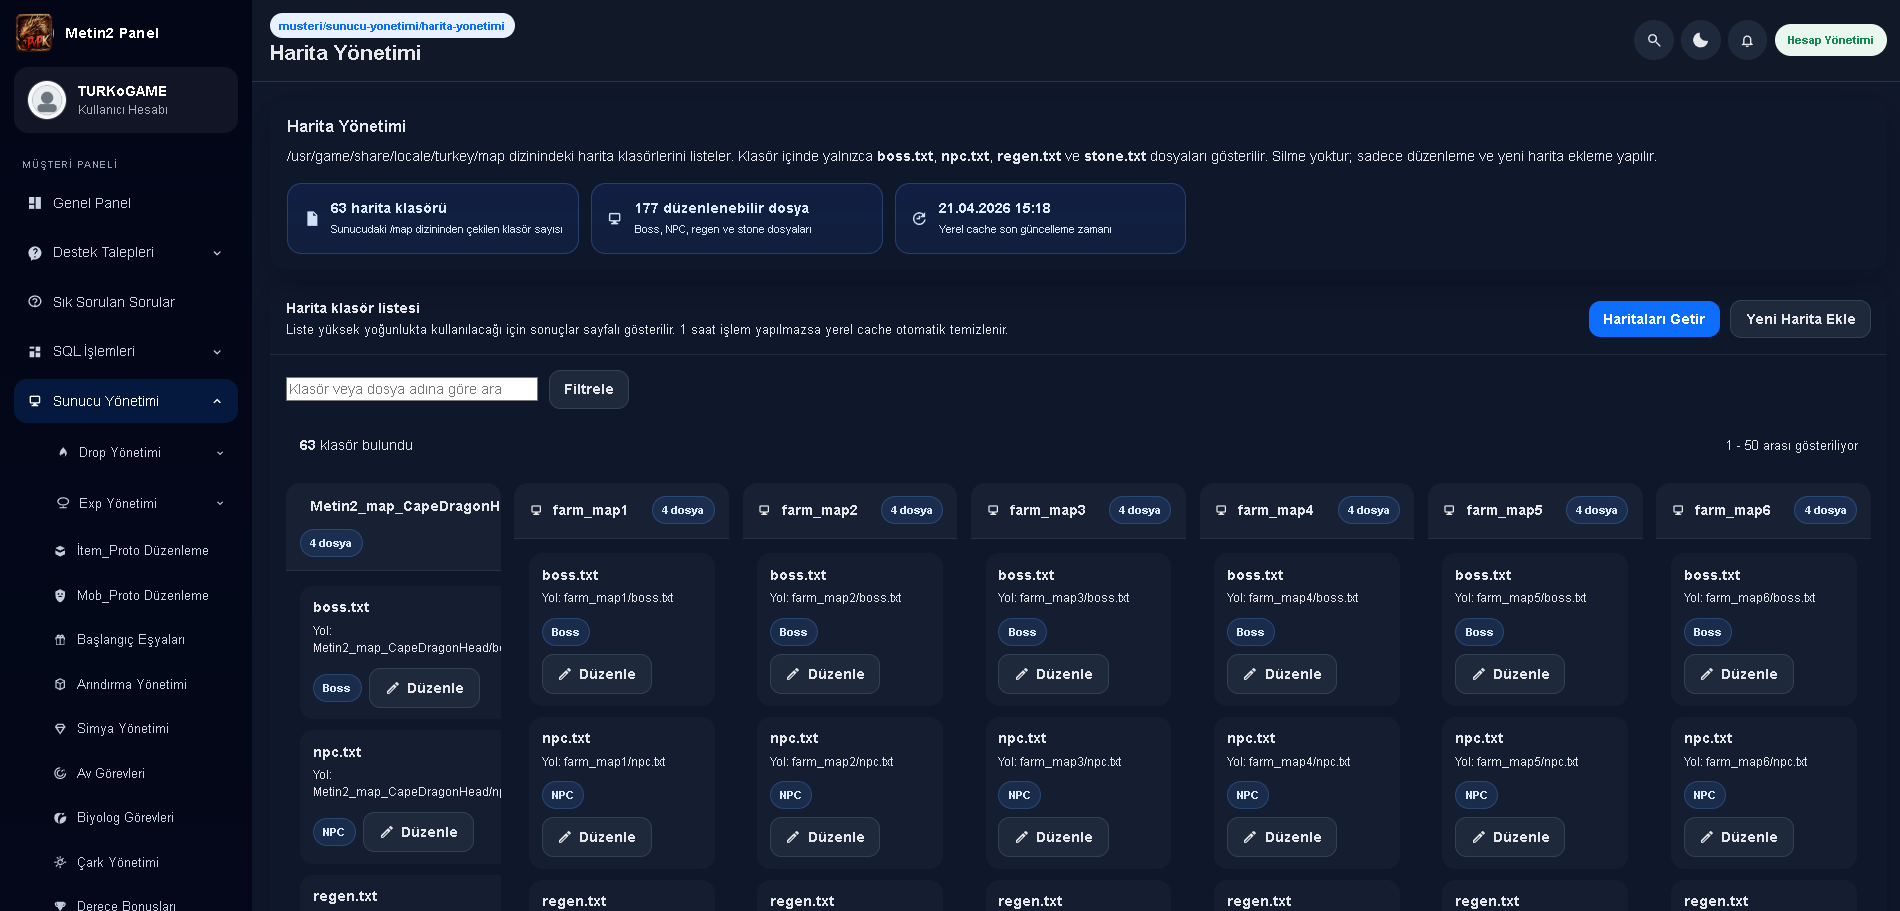Click İtem_Proto Düzenleme database icon
The width and height of the screenshot is (1900, 911).
(x=60, y=551)
